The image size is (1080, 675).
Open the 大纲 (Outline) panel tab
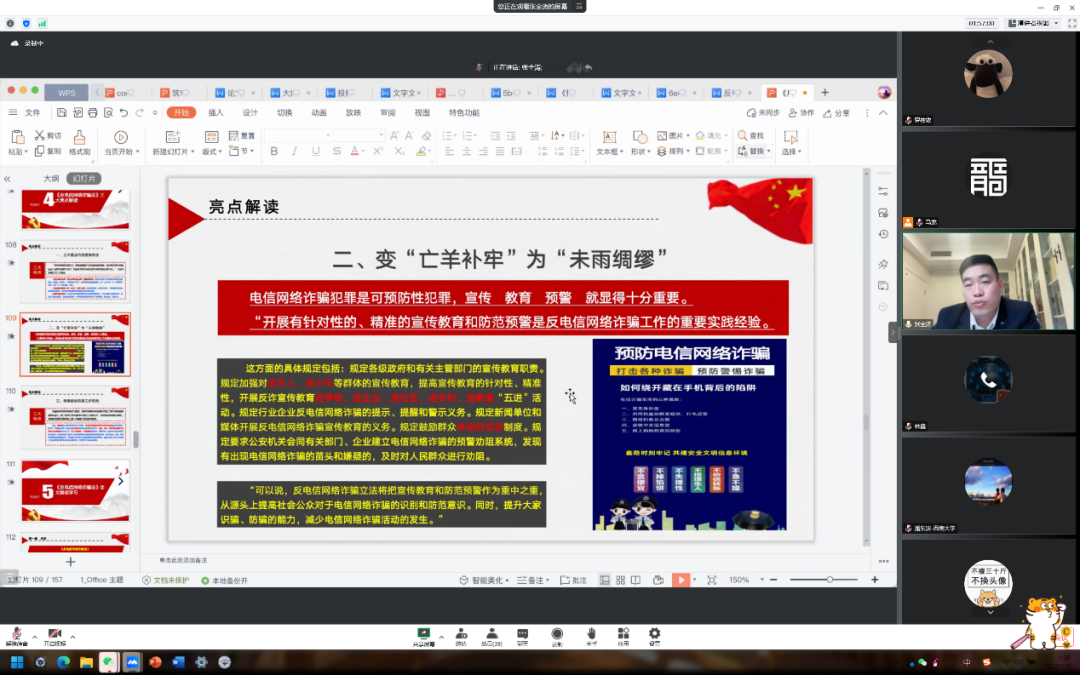(x=51, y=178)
